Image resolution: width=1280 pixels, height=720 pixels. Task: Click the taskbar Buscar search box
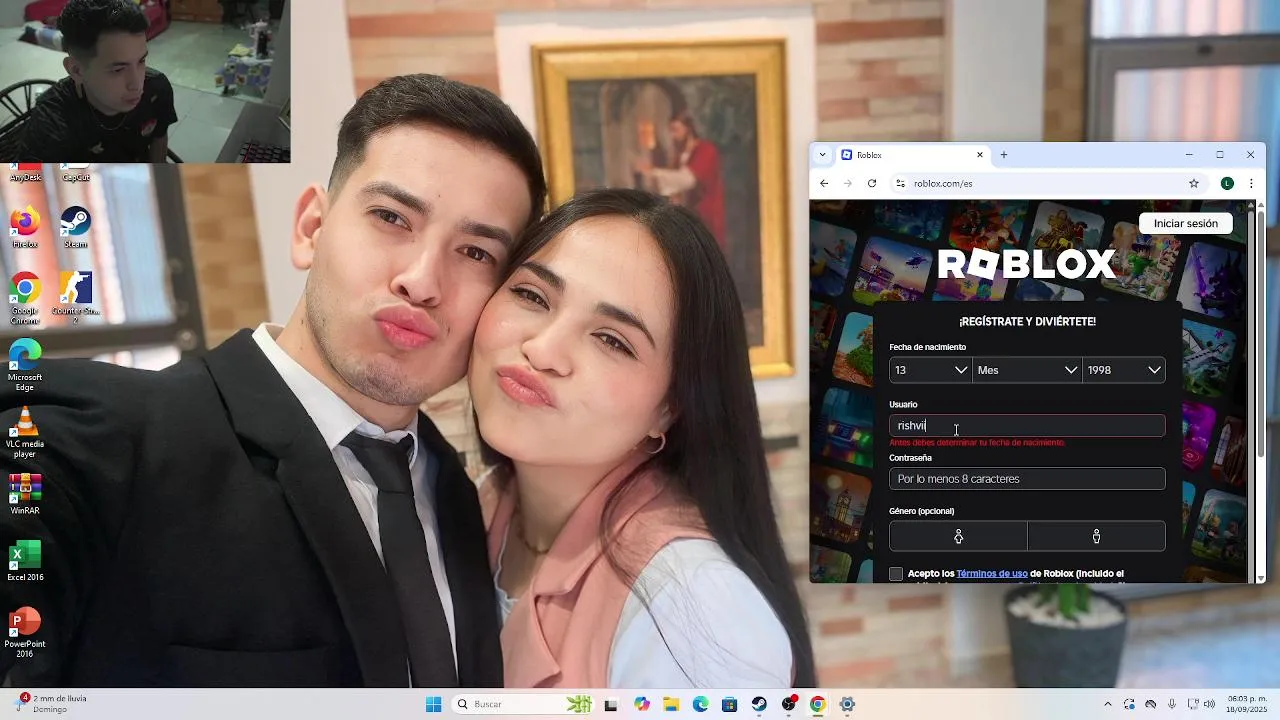click(523, 704)
